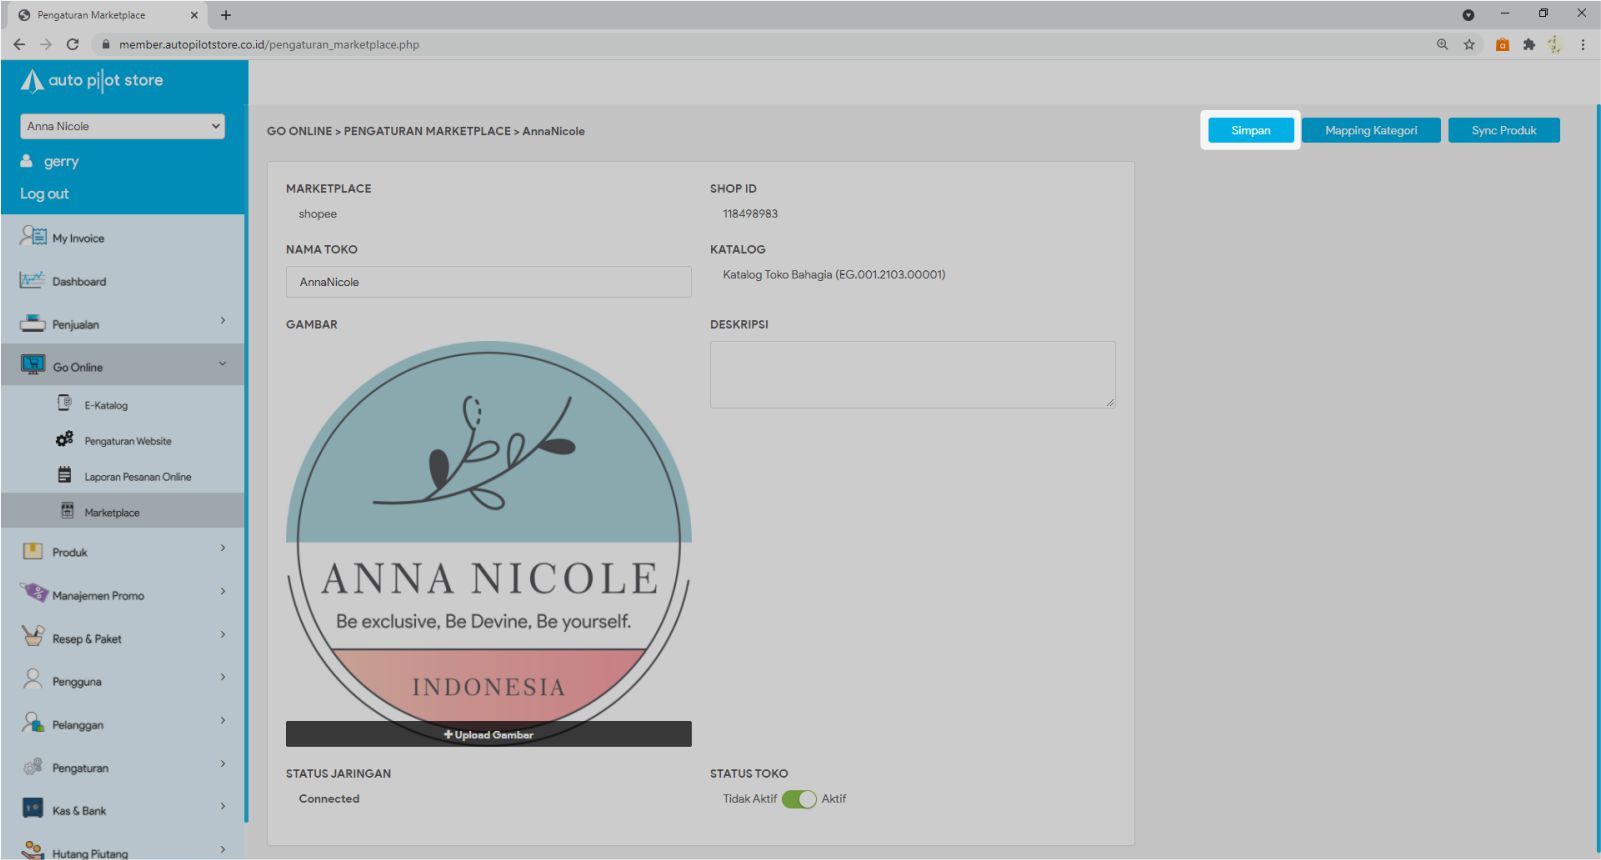The width and height of the screenshot is (1601, 860).
Task: Click the Simpan button
Action: [x=1250, y=130]
